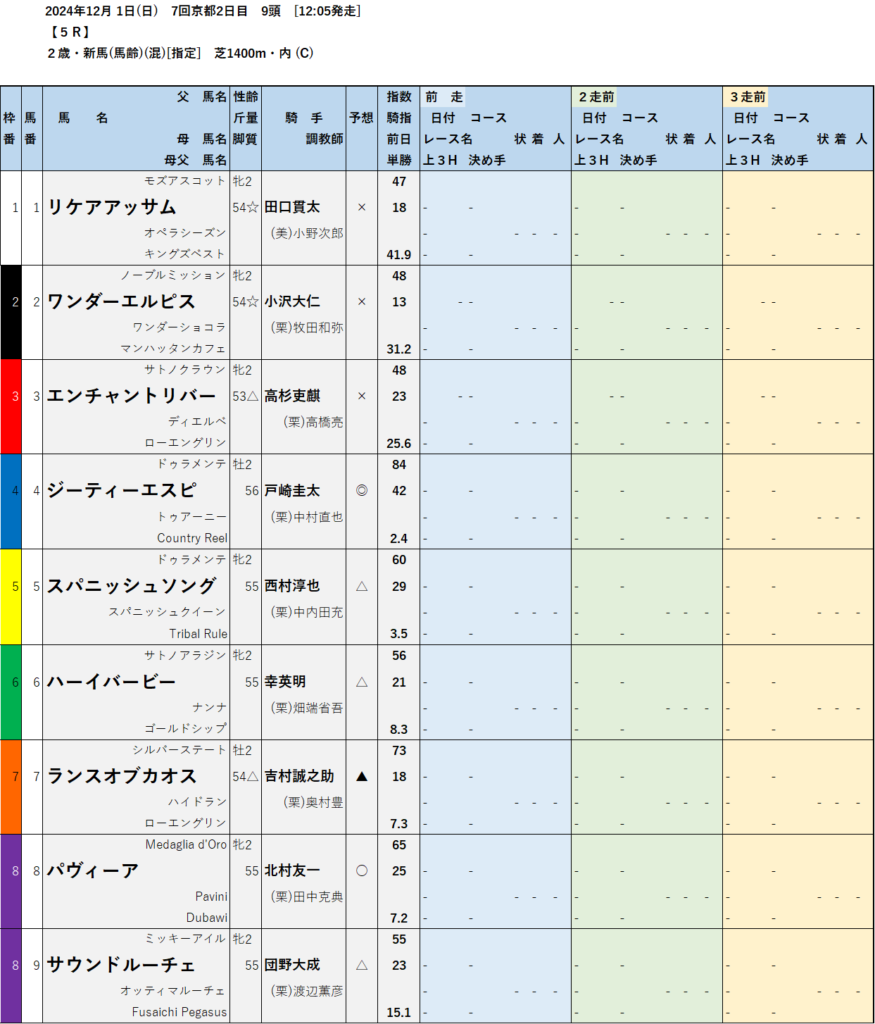Viewport: 875px width, 1024px height.
Task: Click the △ prediction mark for スパニッシュソング
Action: tap(362, 586)
